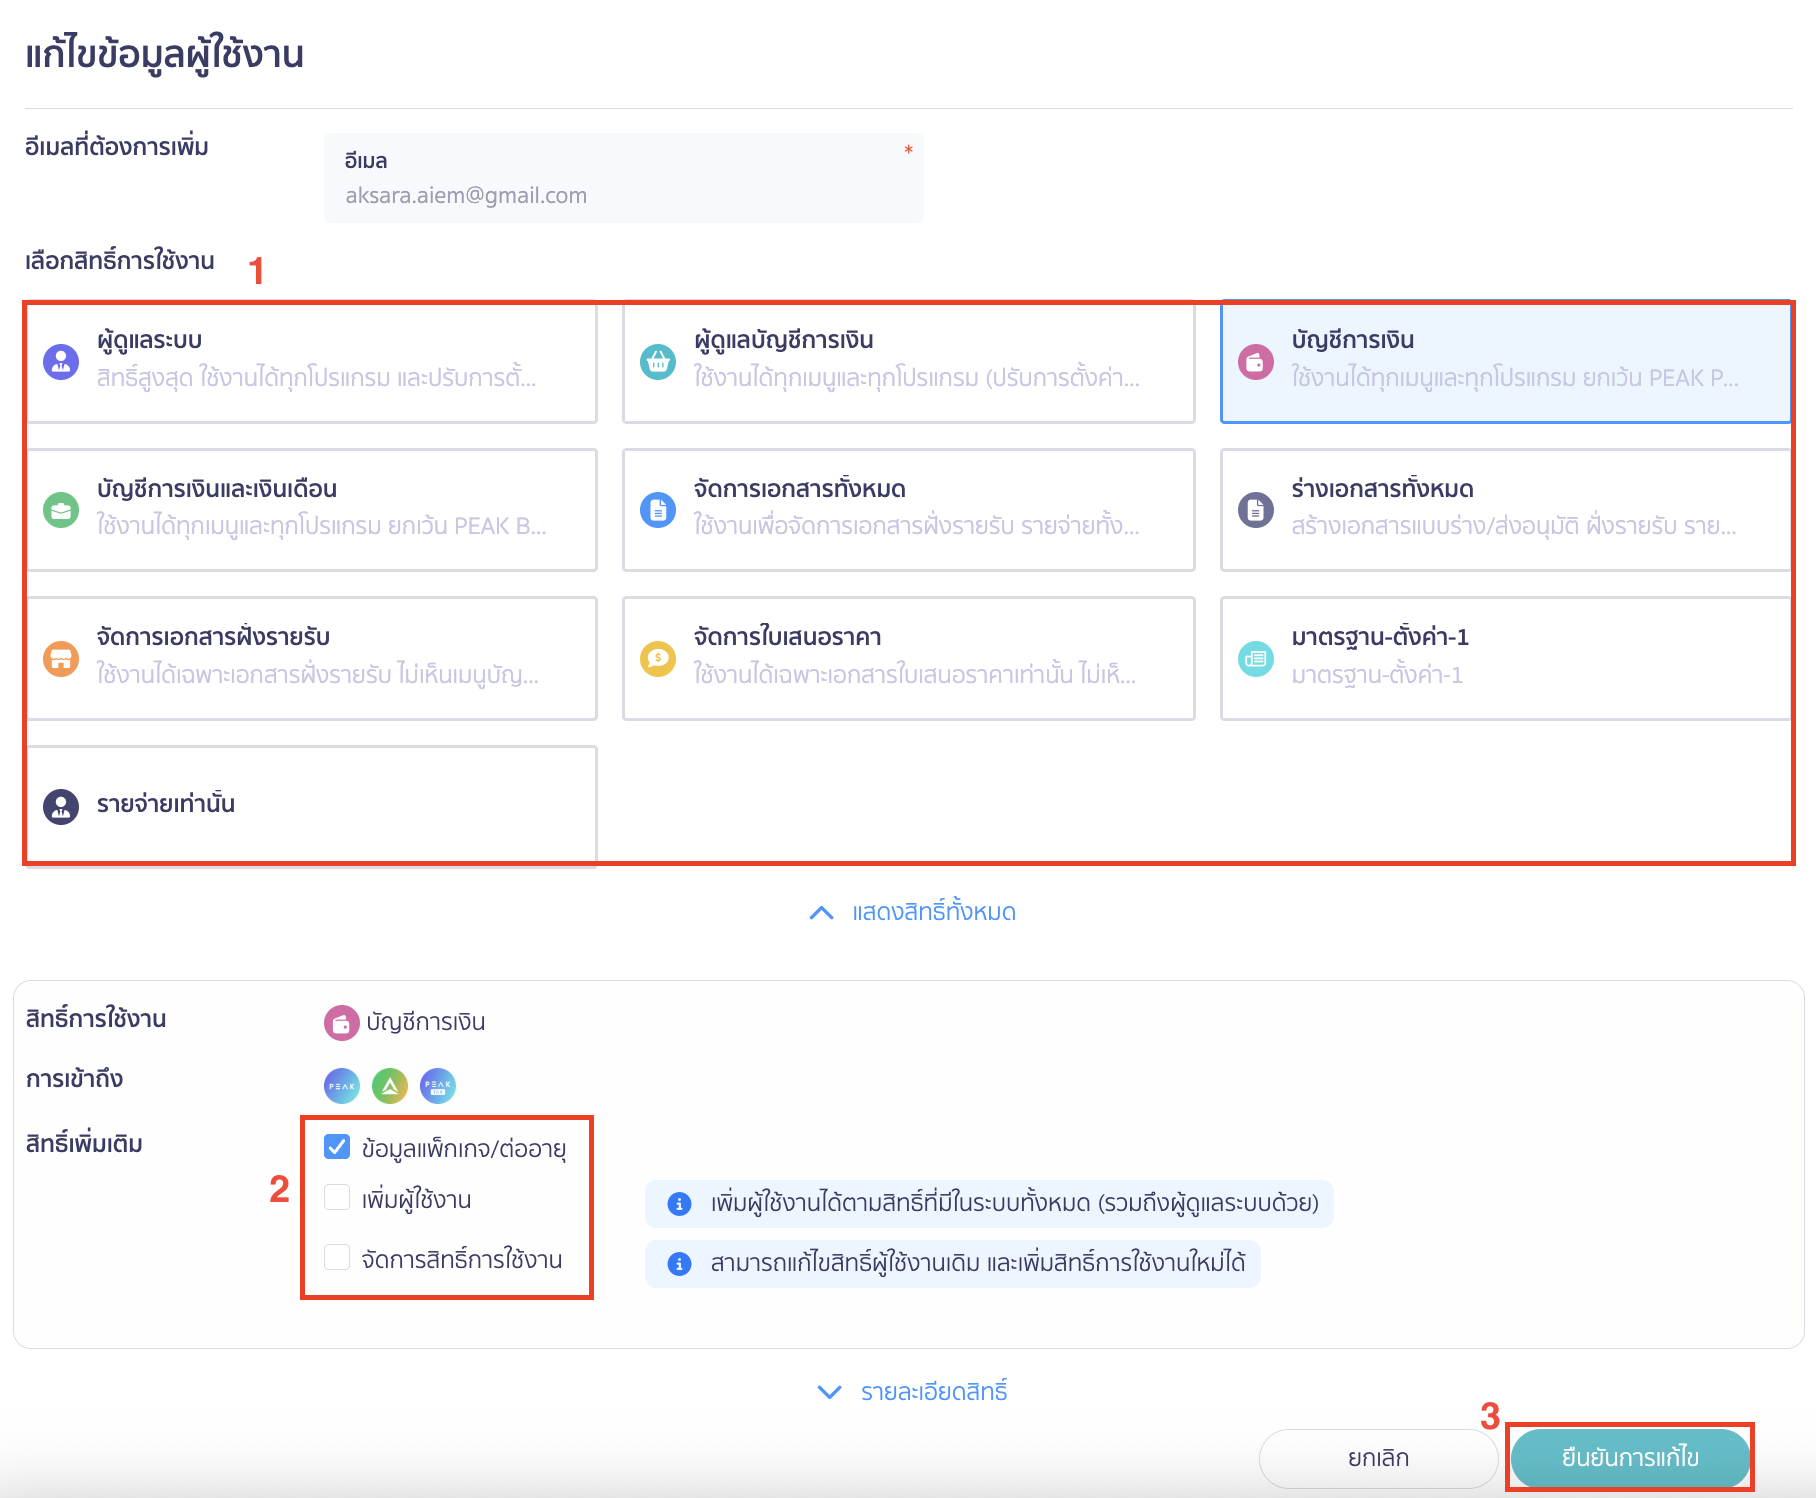Click info icon beside เพิ่มผู้ใช้งาน description
This screenshot has height=1498, width=1816.
tap(679, 1204)
